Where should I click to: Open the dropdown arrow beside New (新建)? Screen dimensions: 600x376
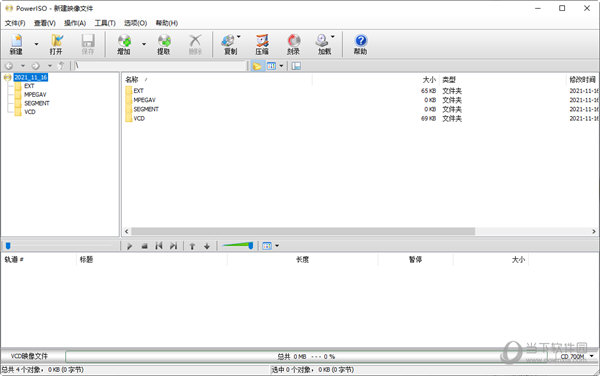(x=36, y=44)
